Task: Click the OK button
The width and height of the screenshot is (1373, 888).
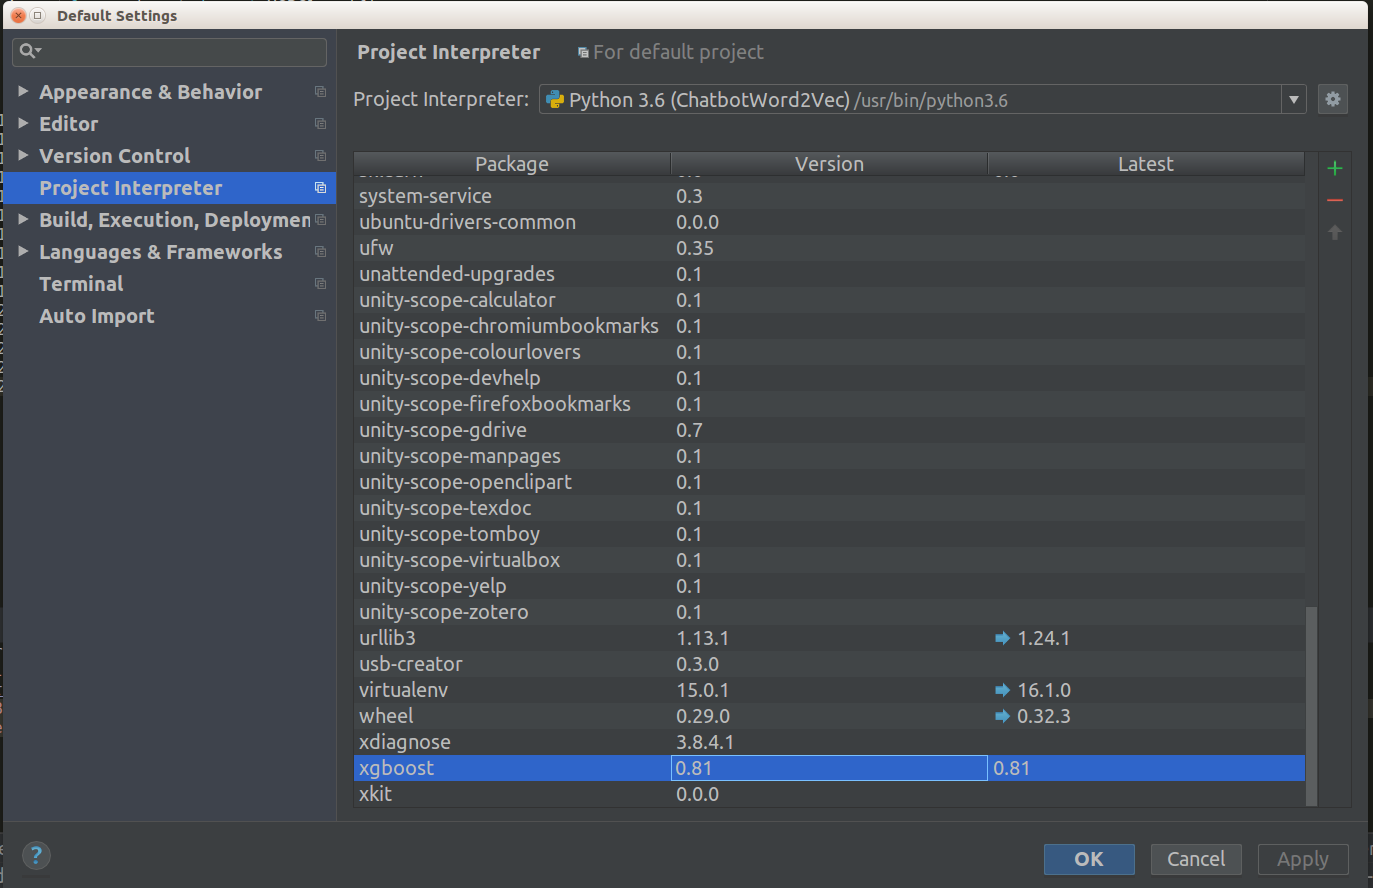Action: (x=1089, y=859)
